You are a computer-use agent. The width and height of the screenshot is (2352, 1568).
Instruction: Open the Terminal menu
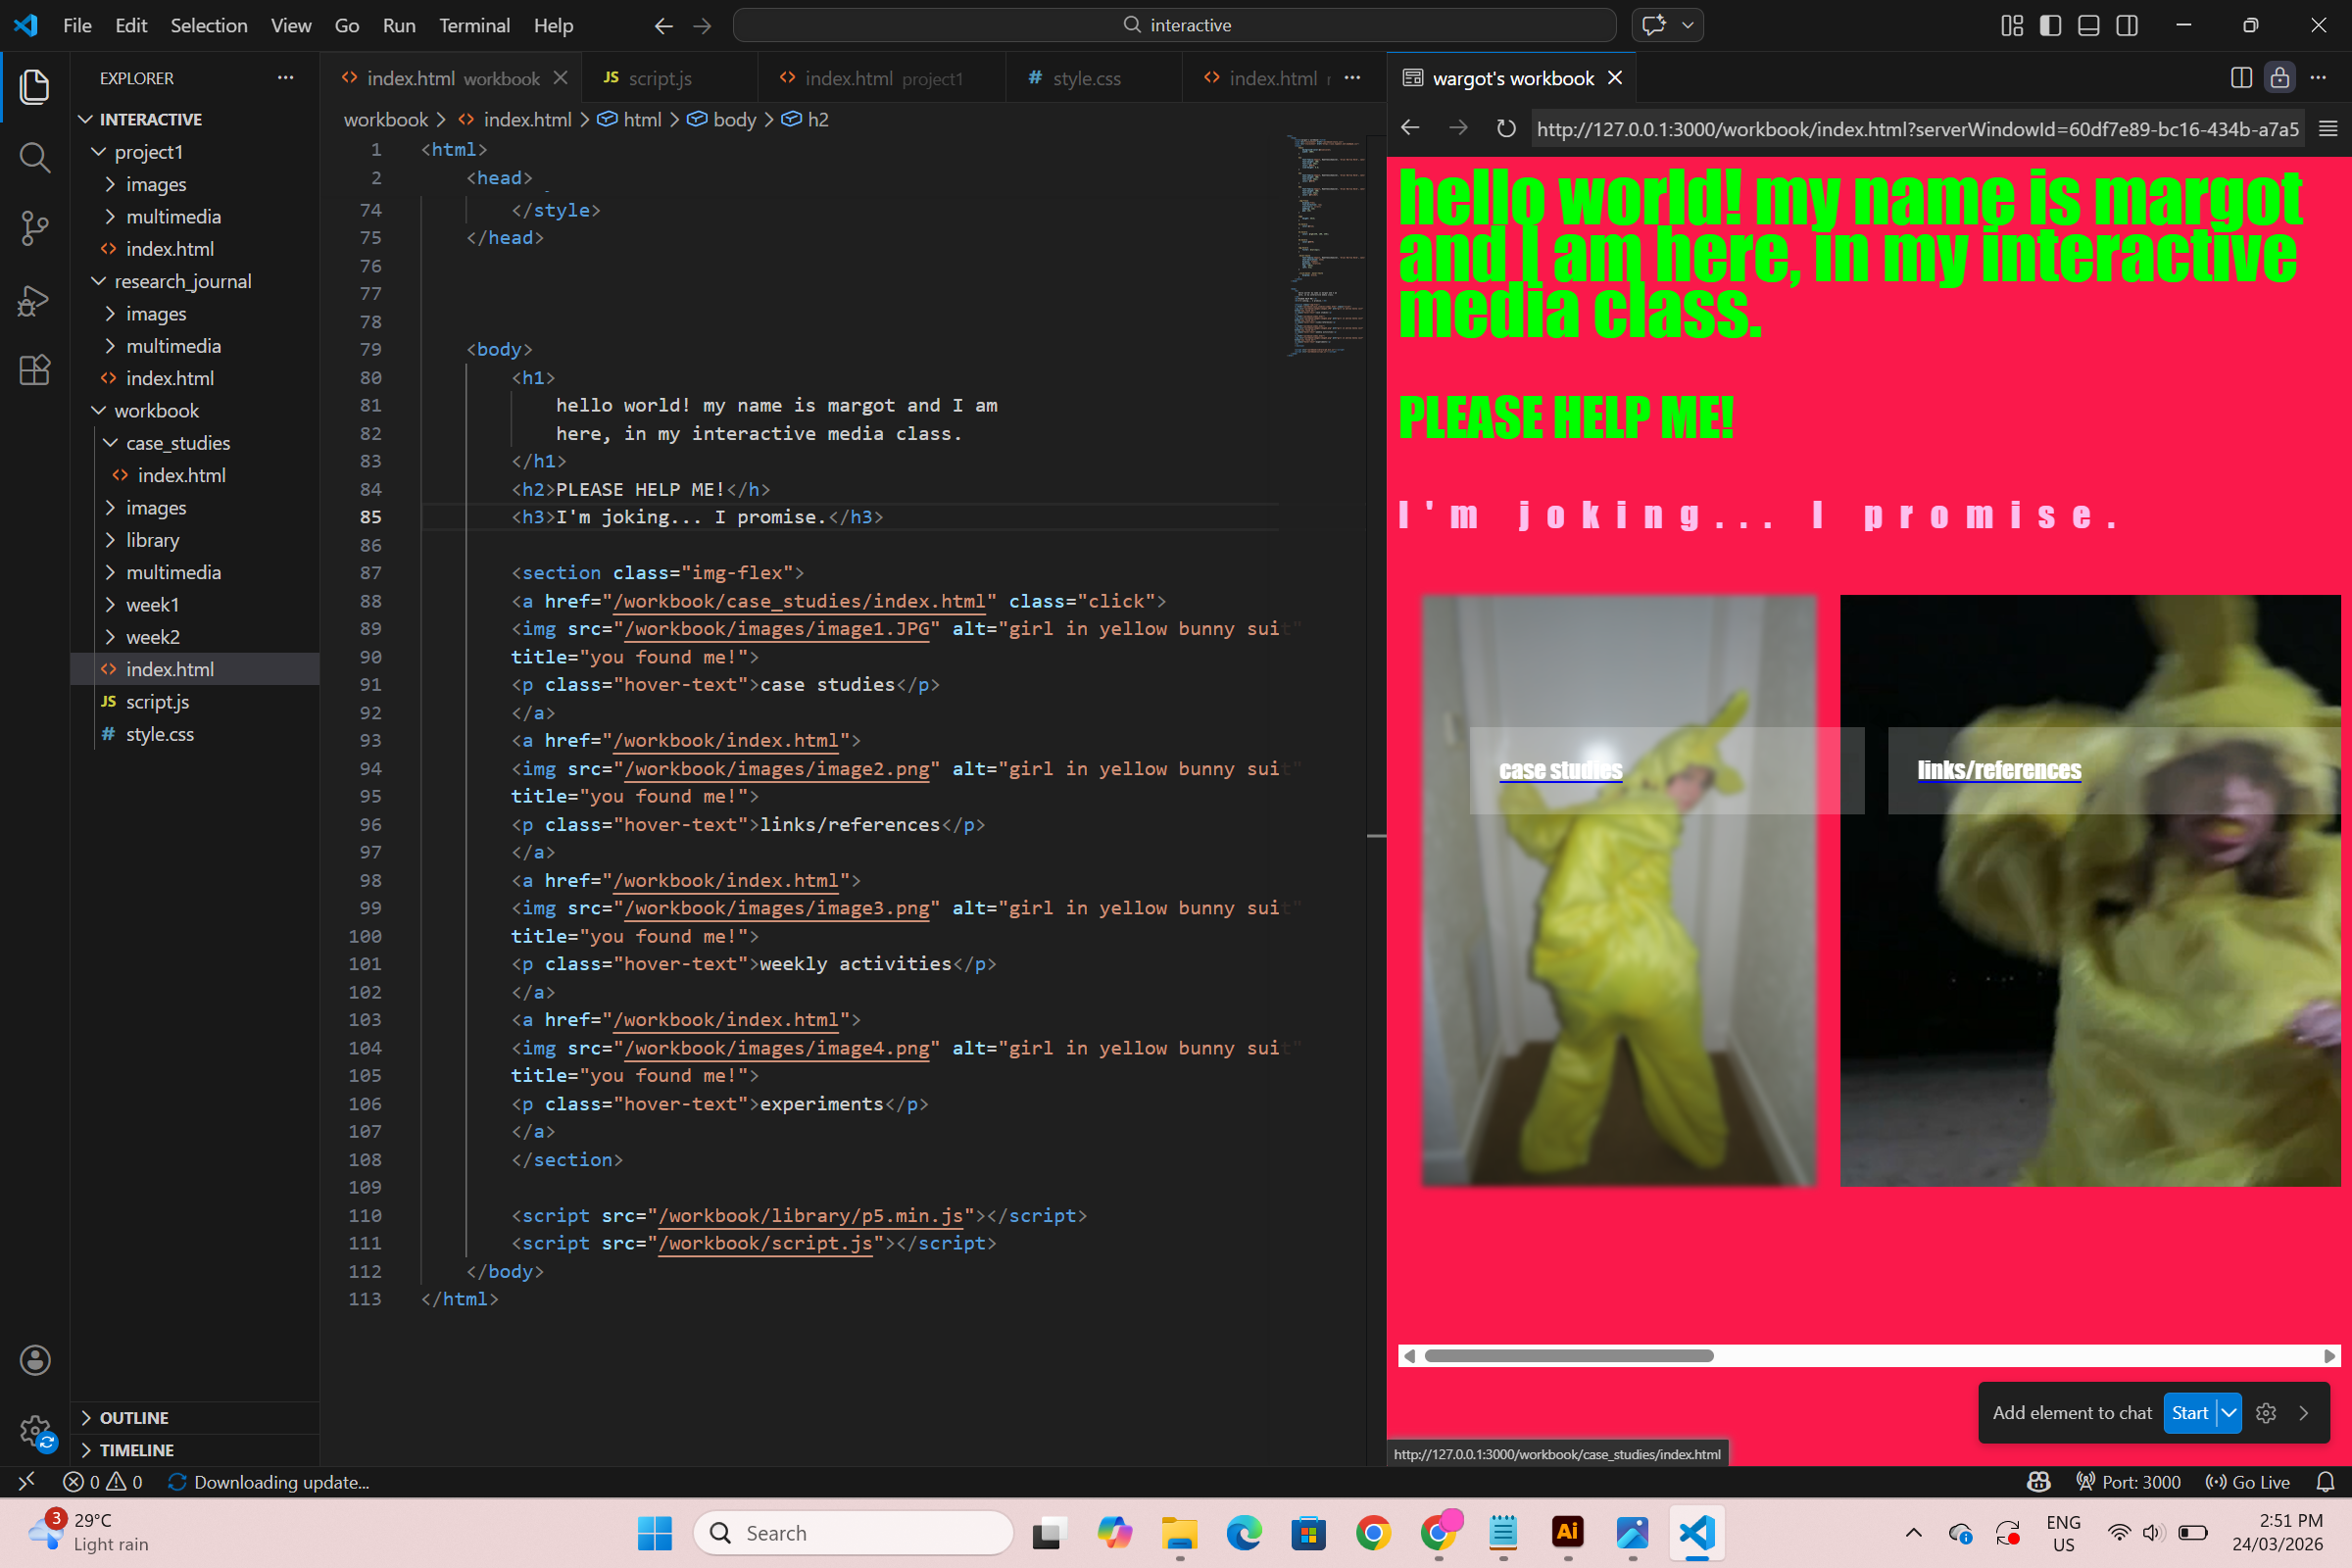click(x=474, y=25)
